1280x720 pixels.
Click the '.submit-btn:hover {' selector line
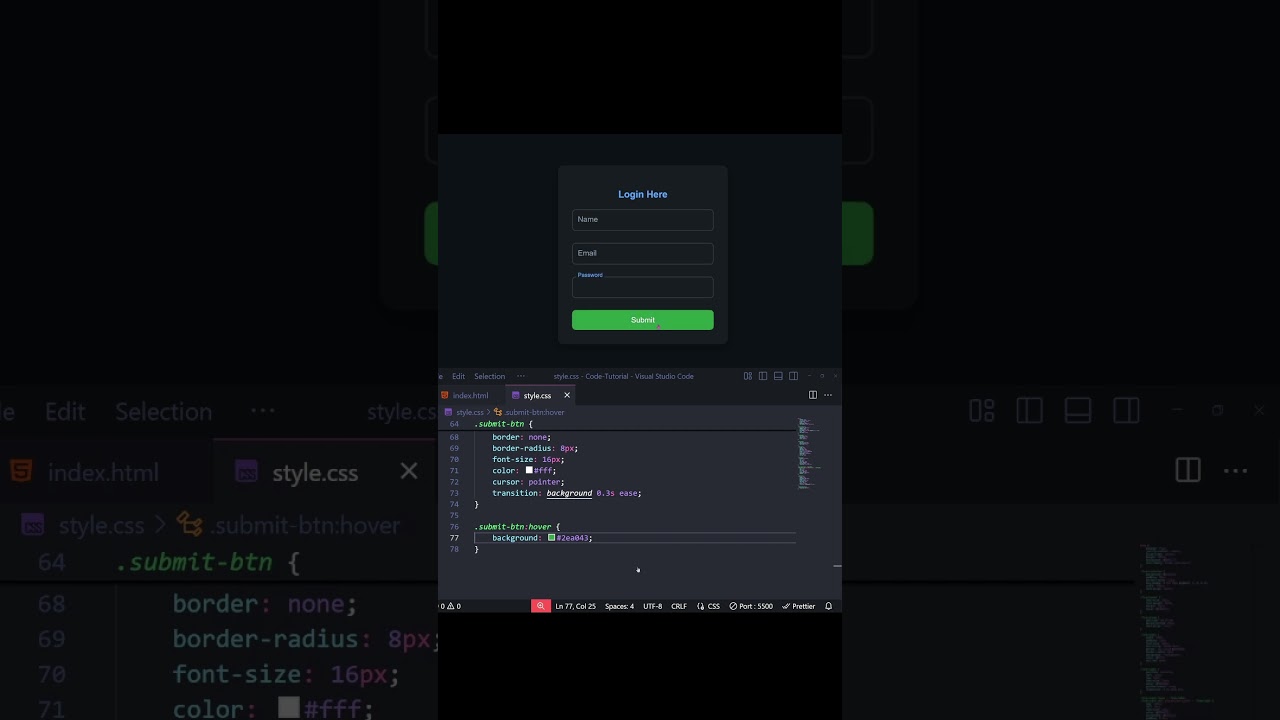[517, 527]
